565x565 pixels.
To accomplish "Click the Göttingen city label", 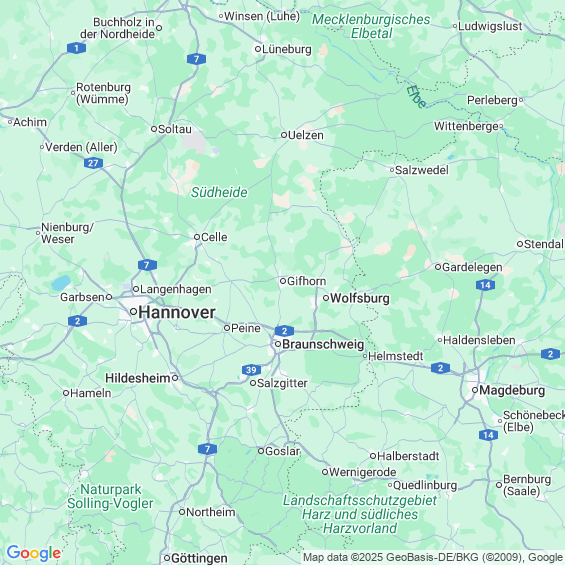I will (x=199, y=558).
